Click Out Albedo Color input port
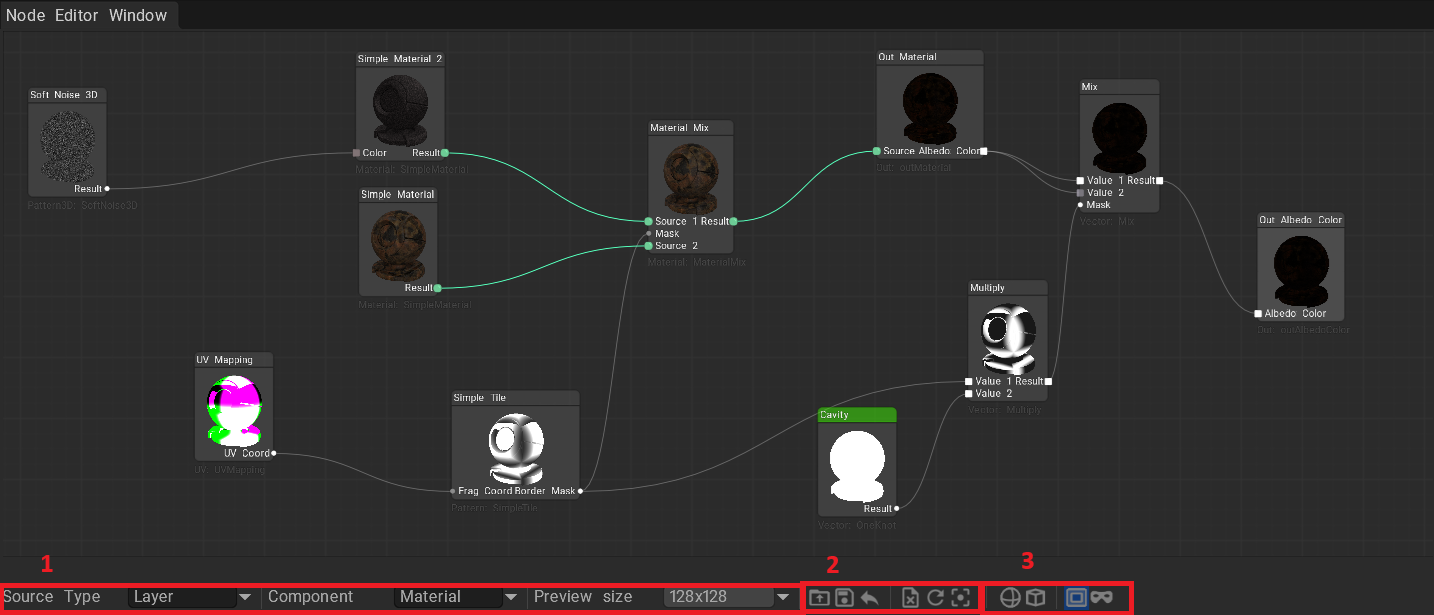The image size is (1434, 615). click(1258, 313)
